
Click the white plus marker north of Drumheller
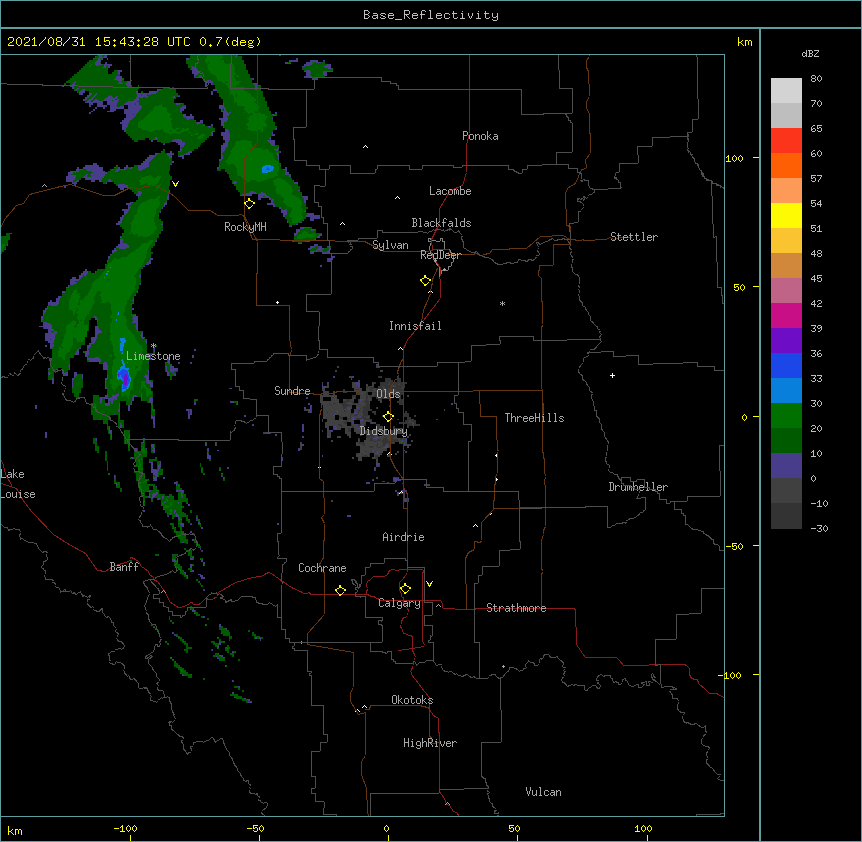point(612,375)
